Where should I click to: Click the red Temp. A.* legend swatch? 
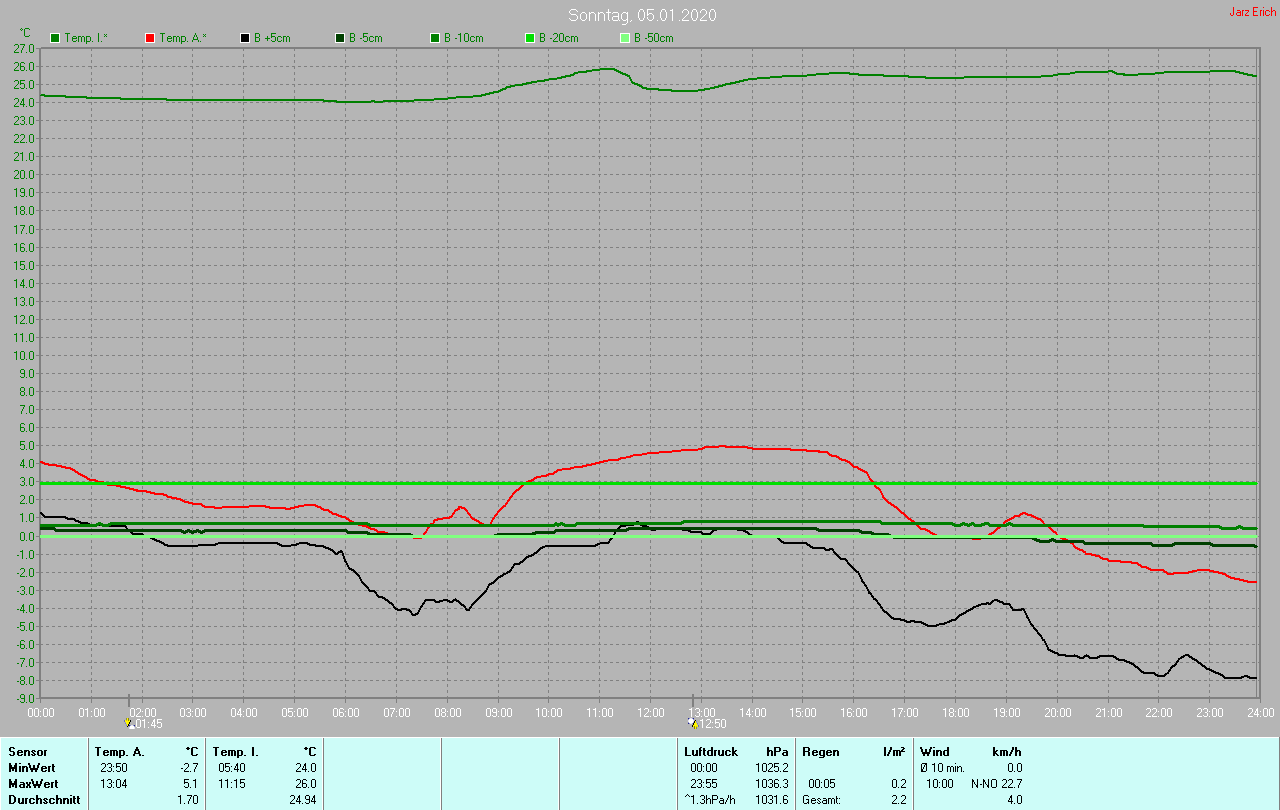tap(150, 38)
